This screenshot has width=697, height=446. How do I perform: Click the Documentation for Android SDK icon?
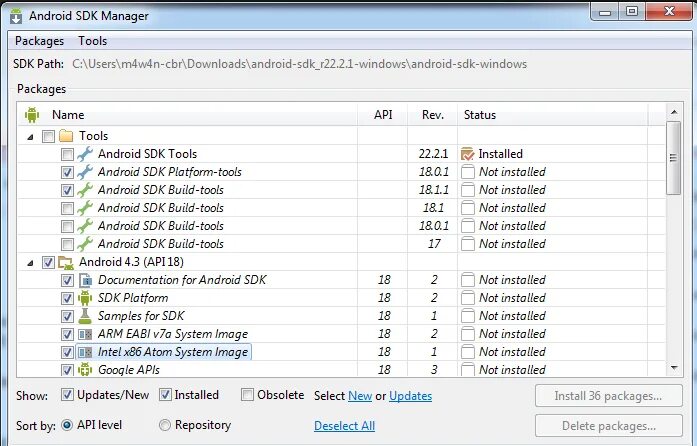pyautogui.click(x=85, y=280)
